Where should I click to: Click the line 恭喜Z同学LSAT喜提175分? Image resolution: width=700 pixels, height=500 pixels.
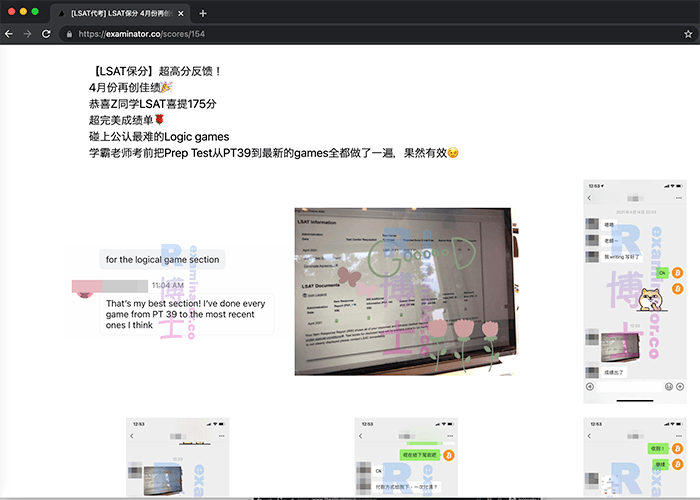coord(153,104)
